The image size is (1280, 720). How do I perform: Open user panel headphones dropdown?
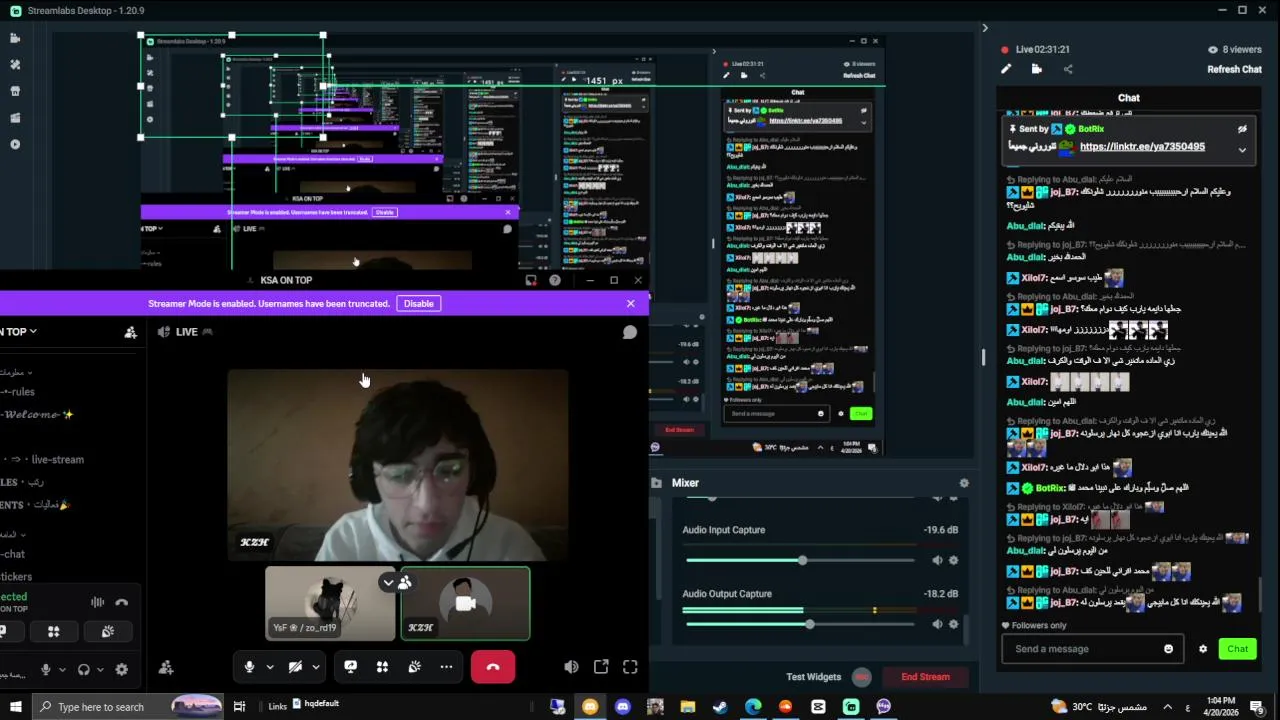tap(100, 670)
